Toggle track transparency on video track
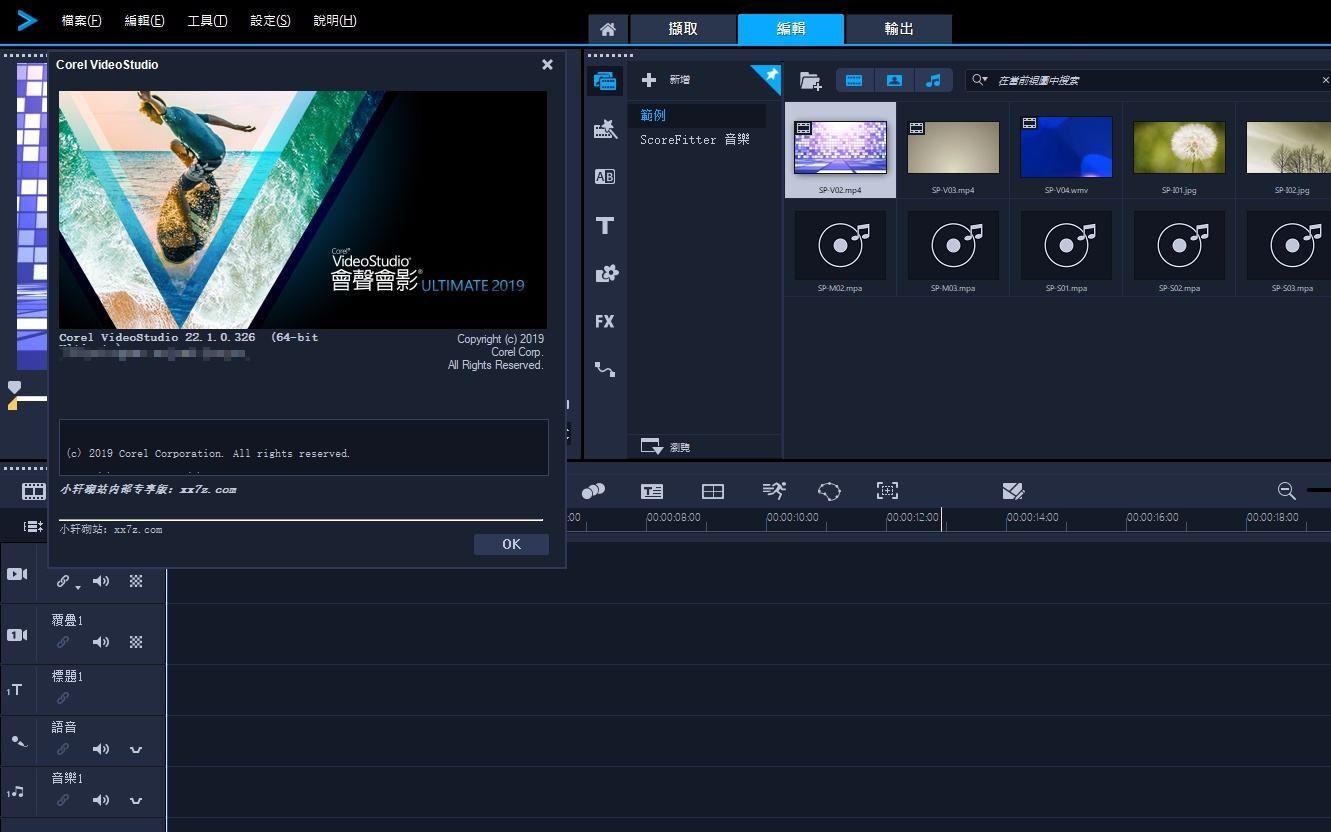This screenshot has height=832, width=1331. 136,581
